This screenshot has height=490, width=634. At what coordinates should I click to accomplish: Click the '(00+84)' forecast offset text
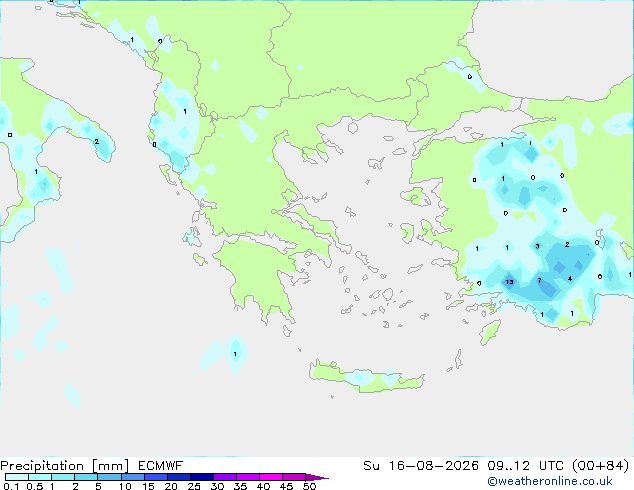(x=601, y=466)
